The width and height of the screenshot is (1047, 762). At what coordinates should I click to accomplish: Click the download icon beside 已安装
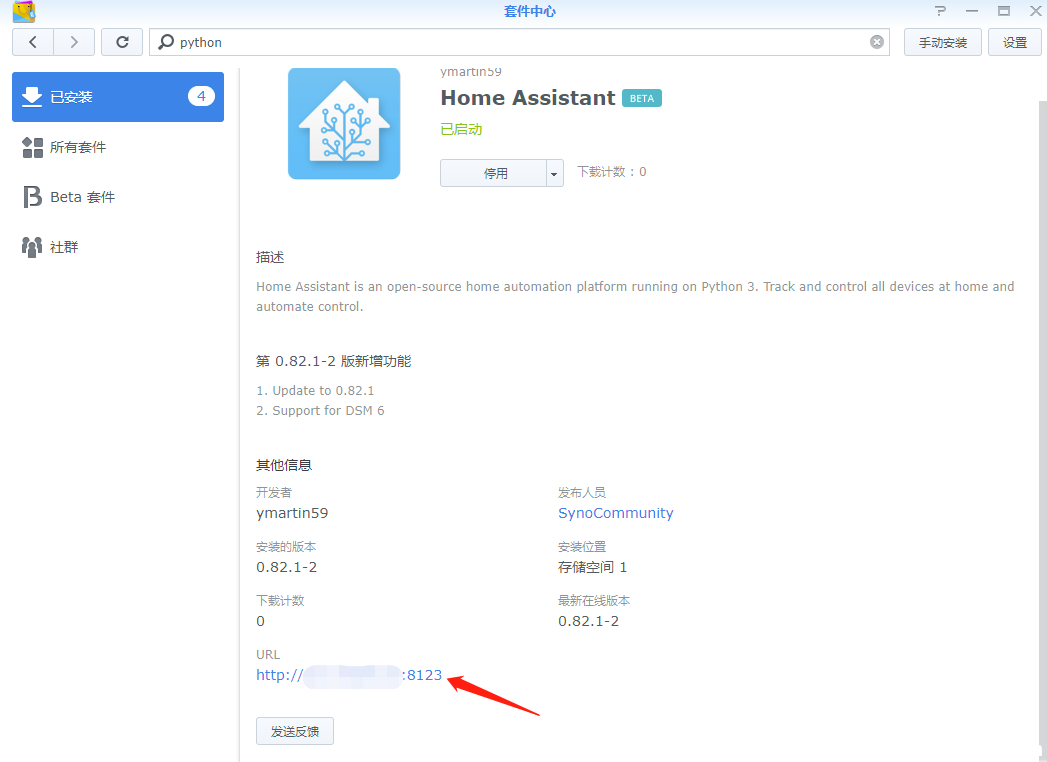click(31, 97)
